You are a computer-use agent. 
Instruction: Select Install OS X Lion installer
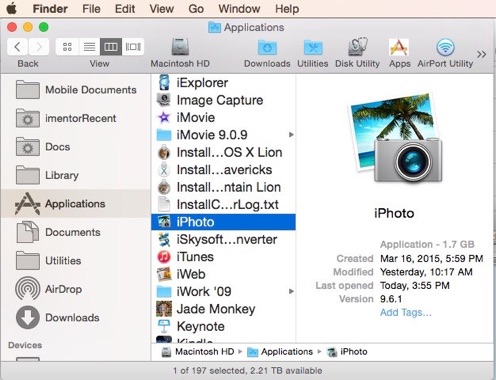[223, 152]
